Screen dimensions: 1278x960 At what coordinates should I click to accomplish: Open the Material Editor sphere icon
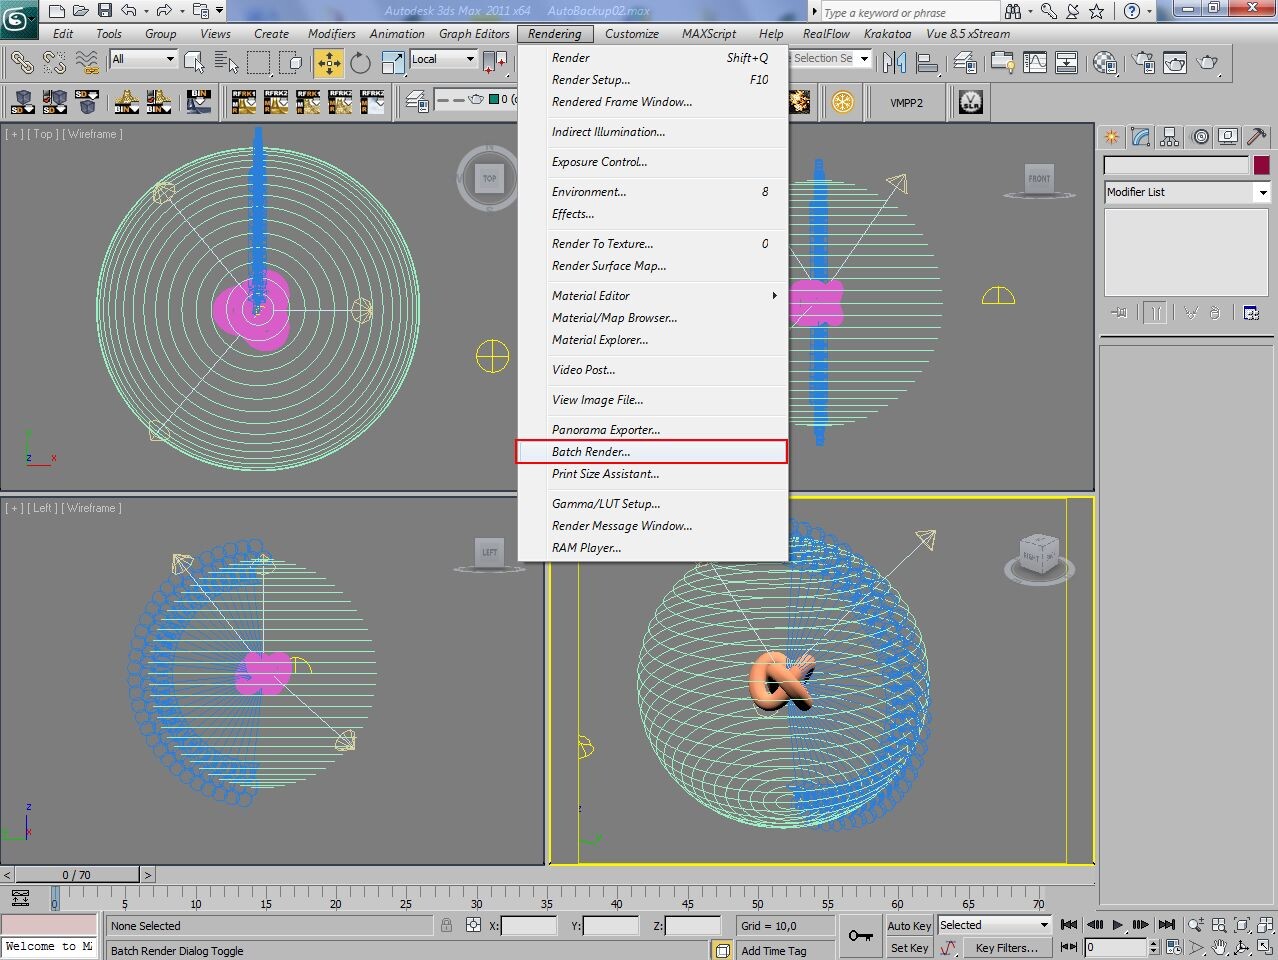(1105, 63)
